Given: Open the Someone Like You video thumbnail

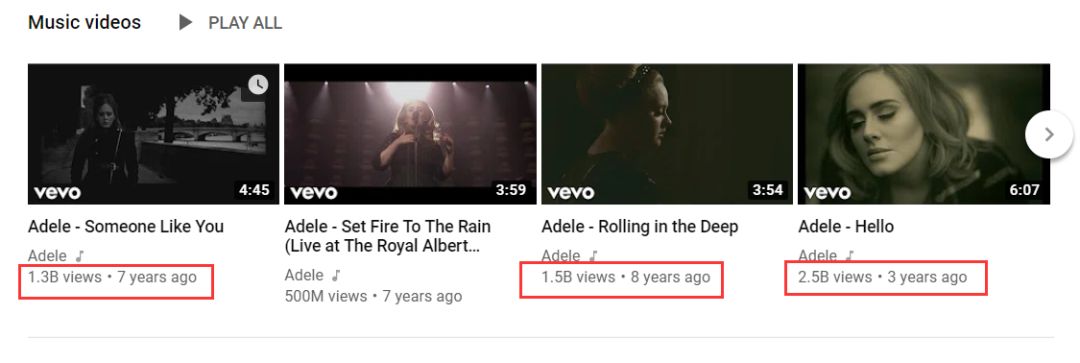Looking at the screenshot, I should pos(154,134).
